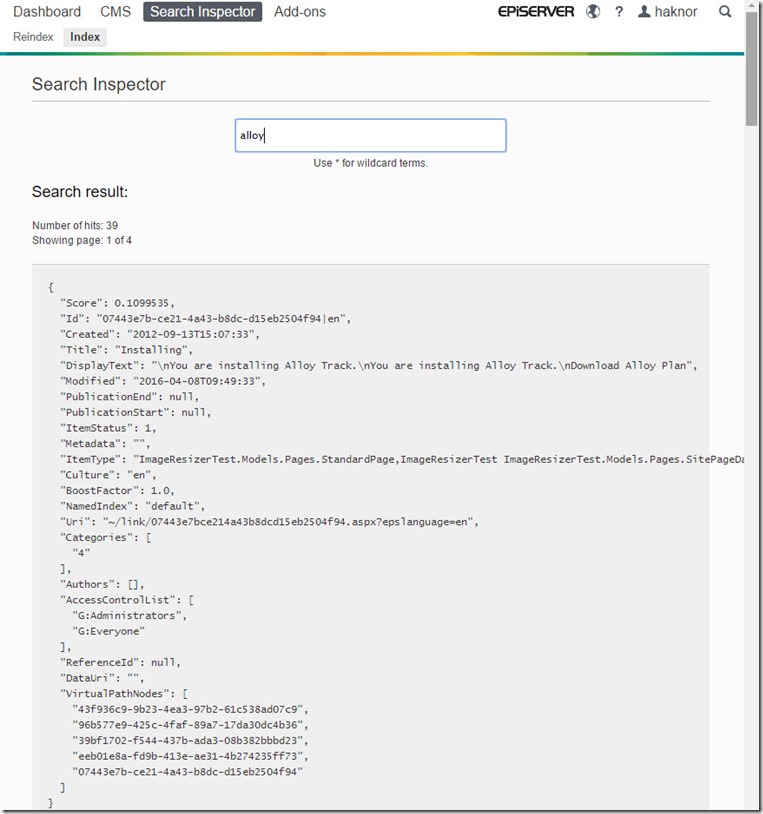Go to the CMS menu item
The image size is (763, 814).
(x=116, y=12)
